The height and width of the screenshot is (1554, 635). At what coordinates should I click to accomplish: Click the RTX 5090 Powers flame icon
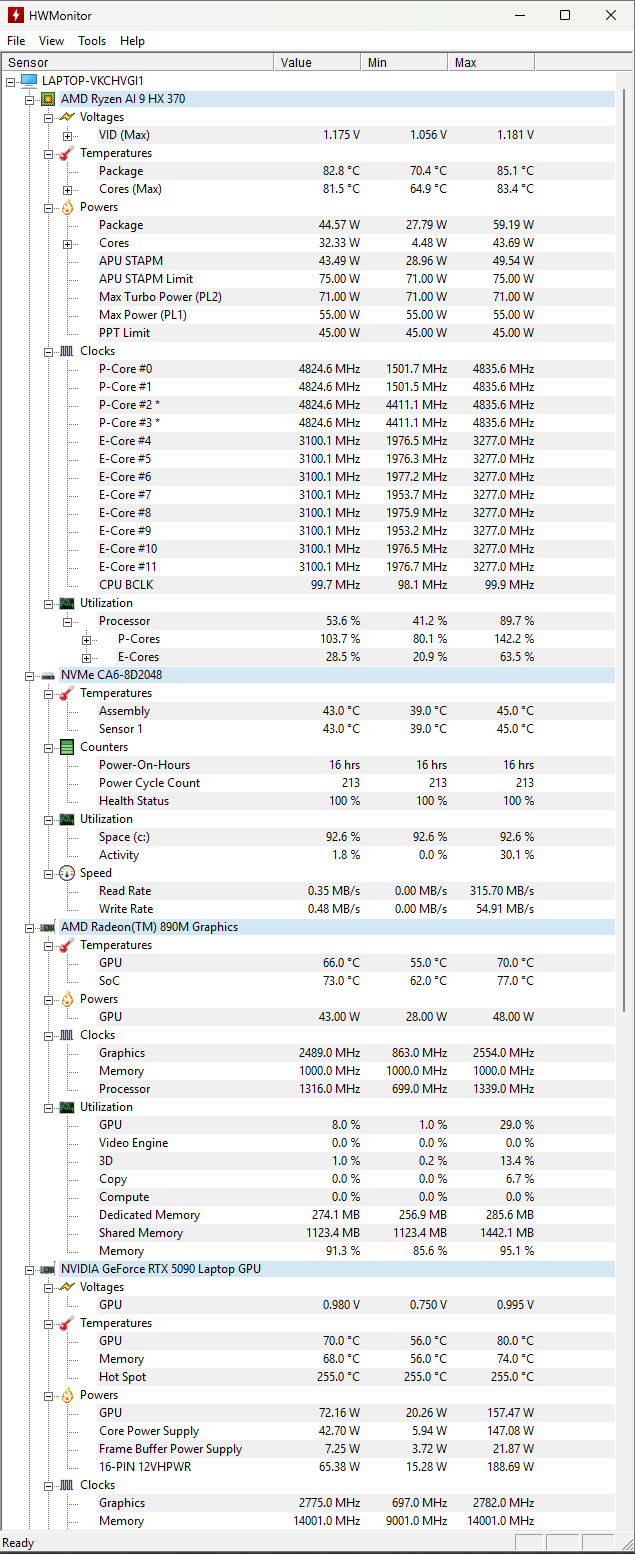tap(67, 1395)
